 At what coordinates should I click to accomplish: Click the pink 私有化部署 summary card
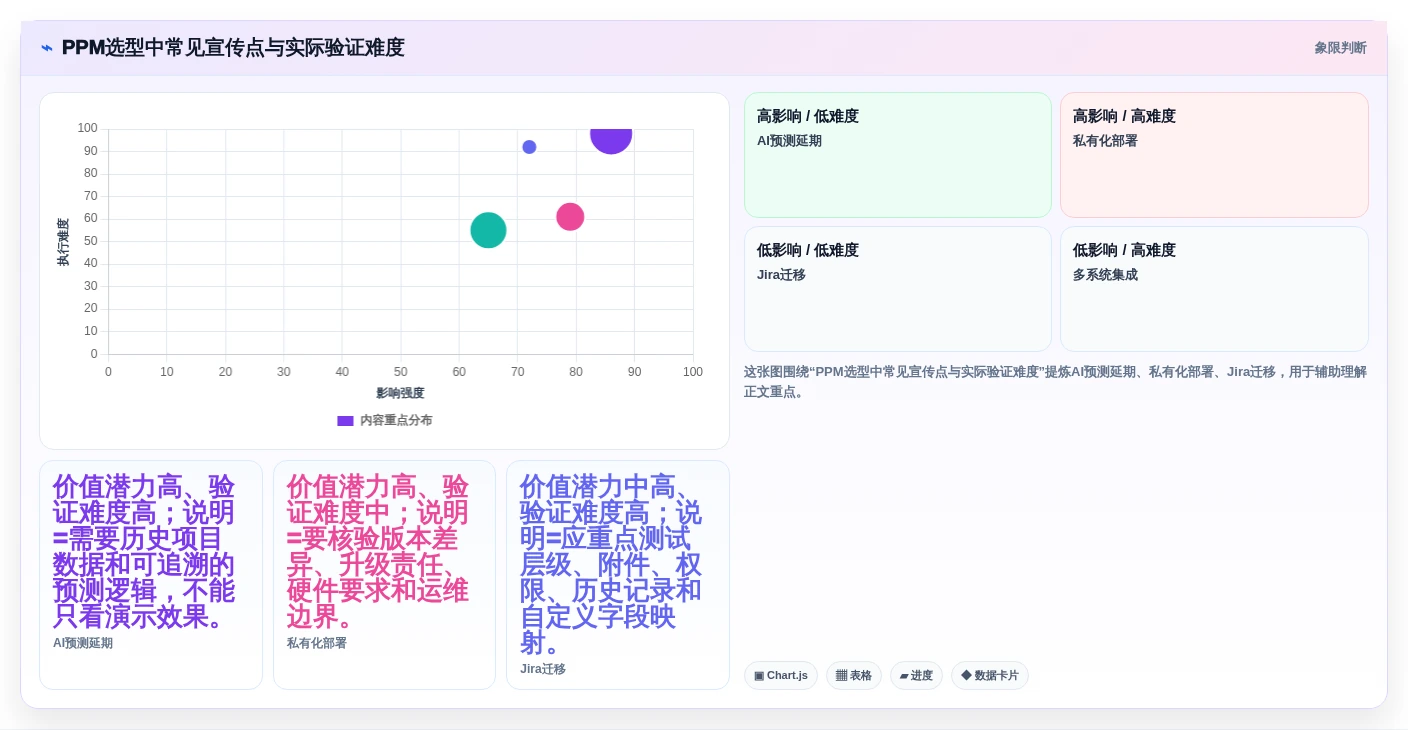pos(384,575)
